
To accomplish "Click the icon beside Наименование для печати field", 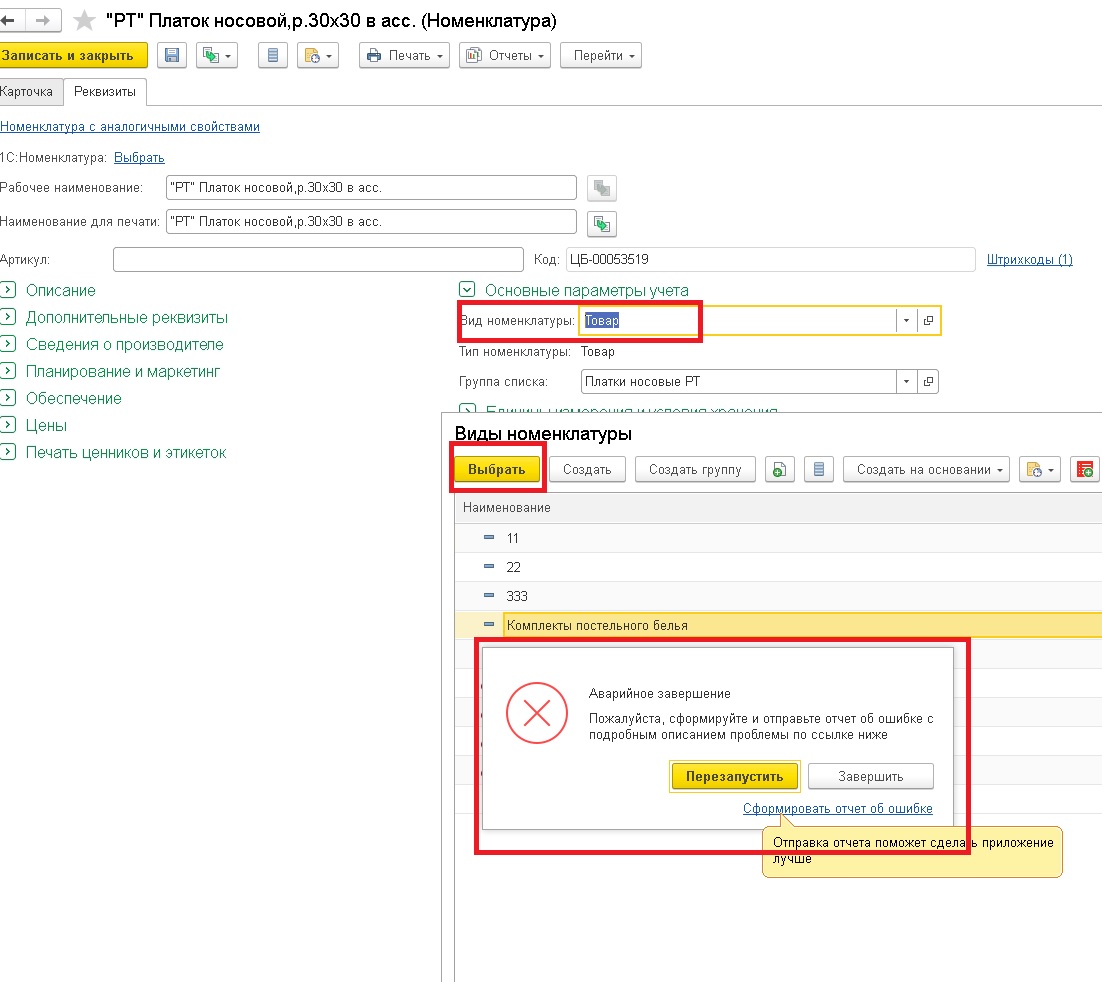I will tap(602, 222).
